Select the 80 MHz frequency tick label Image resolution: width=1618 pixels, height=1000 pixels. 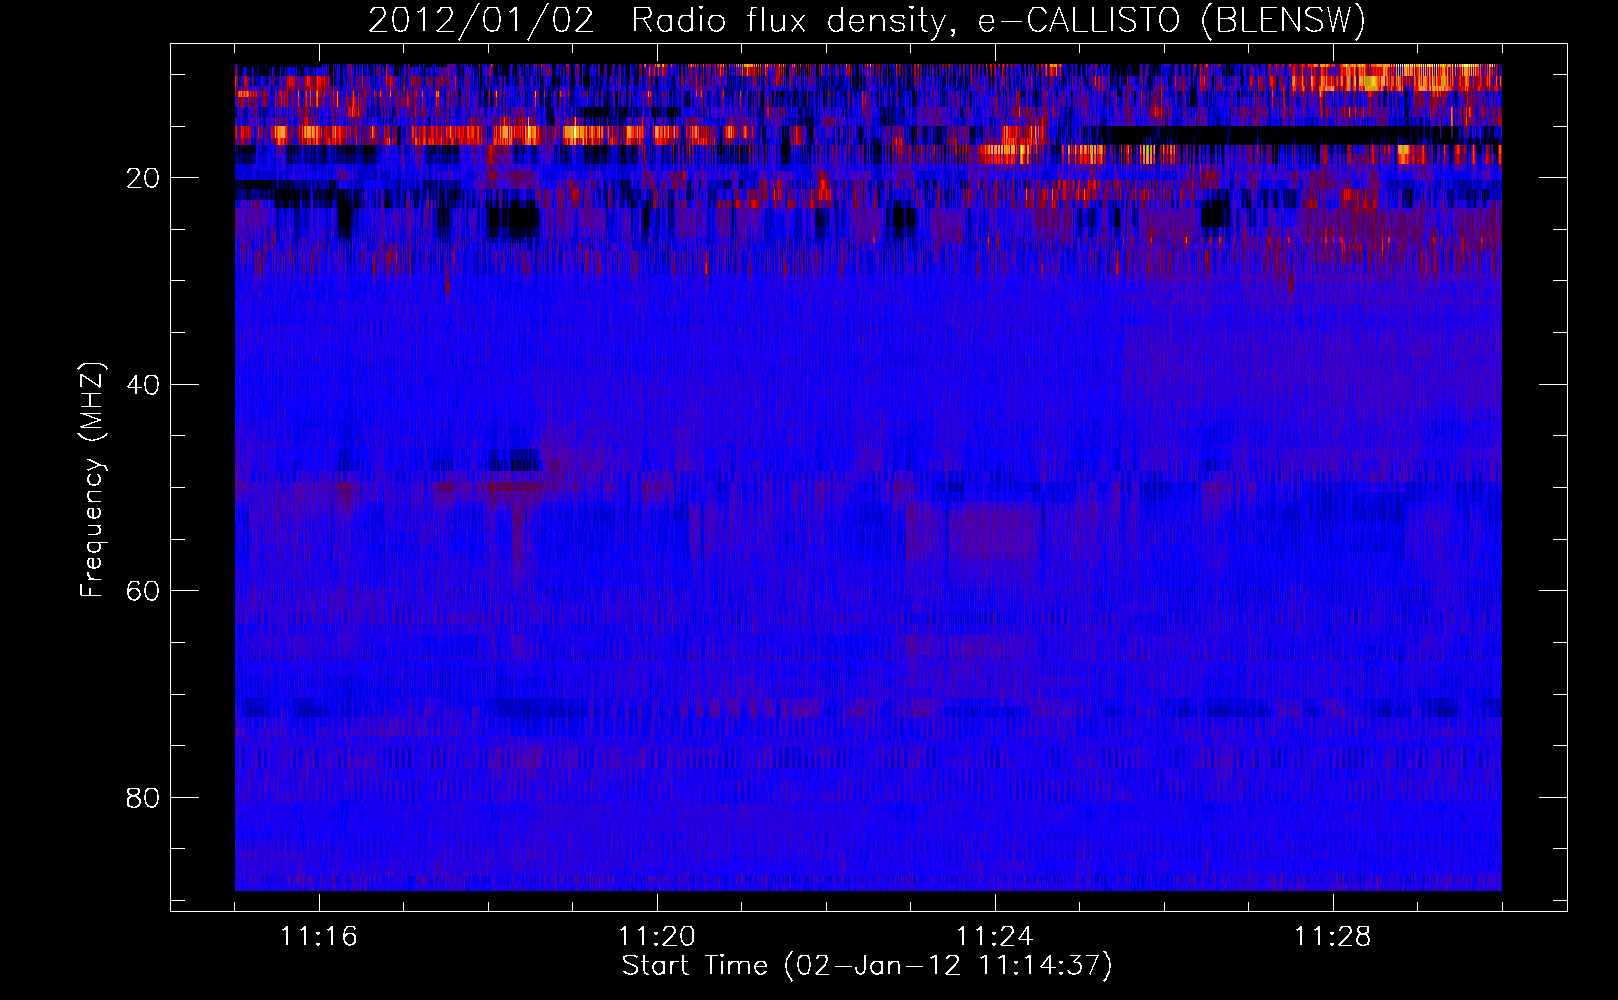pos(144,798)
